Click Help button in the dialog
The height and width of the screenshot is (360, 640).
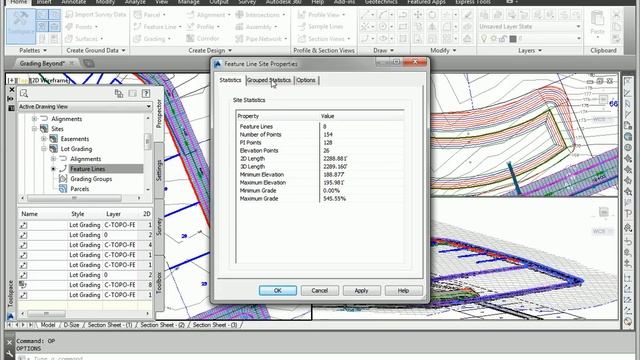[403, 291]
